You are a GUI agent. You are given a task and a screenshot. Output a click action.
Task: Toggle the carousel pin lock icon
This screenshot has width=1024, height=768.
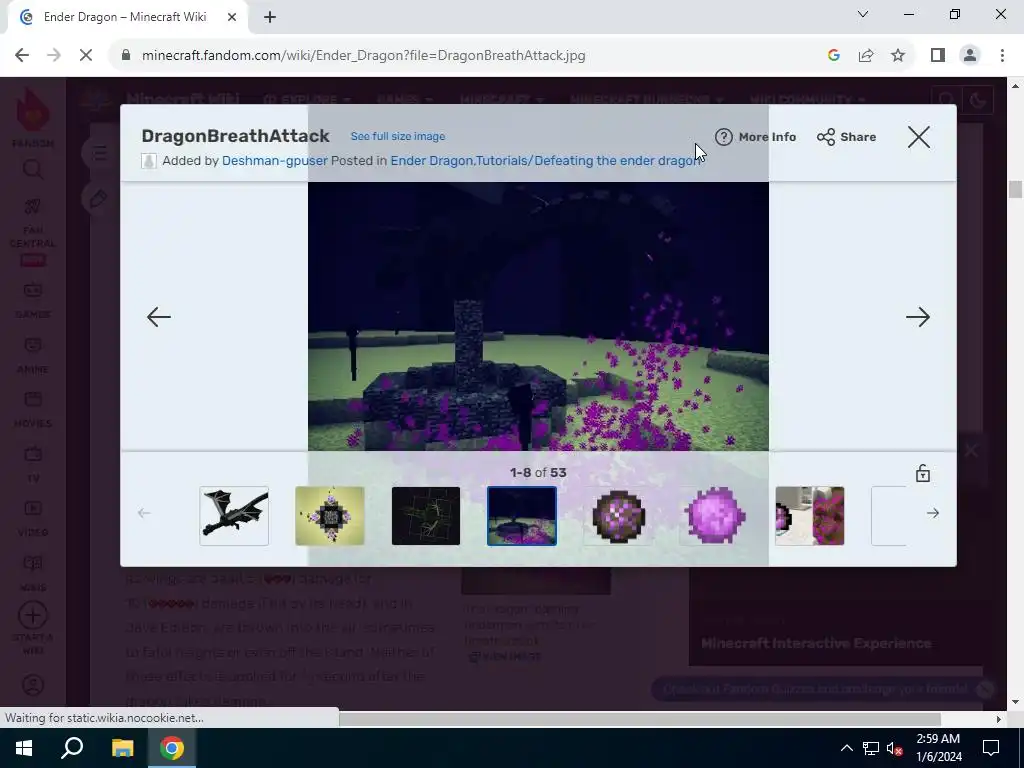pyautogui.click(x=923, y=473)
